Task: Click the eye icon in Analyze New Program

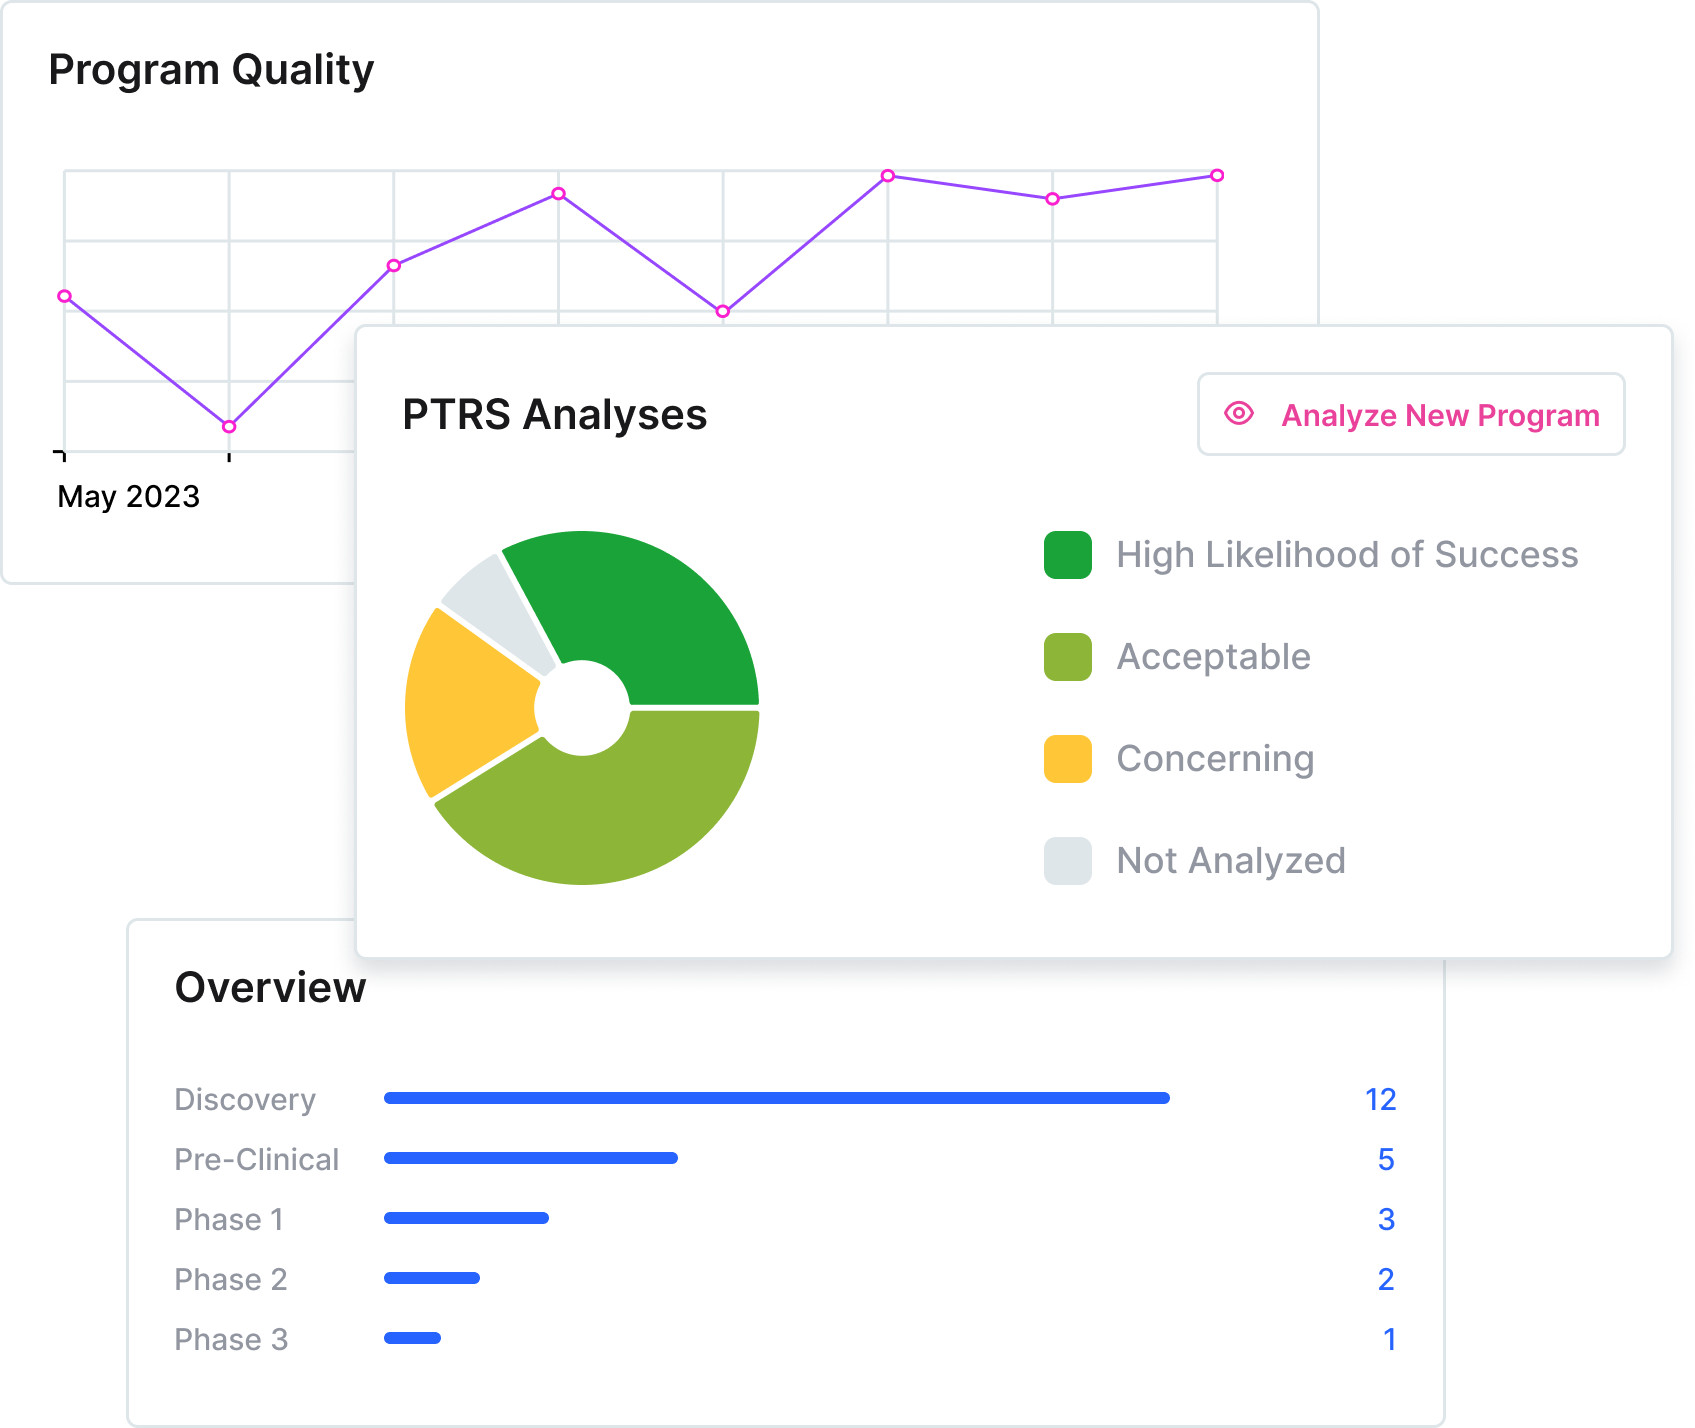Action: (x=1239, y=414)
